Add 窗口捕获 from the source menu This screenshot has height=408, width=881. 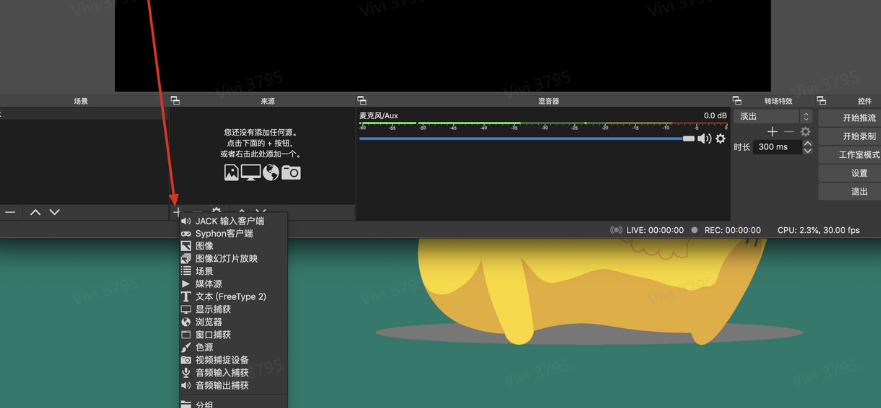pyautogui.click(x=233, y=334)
